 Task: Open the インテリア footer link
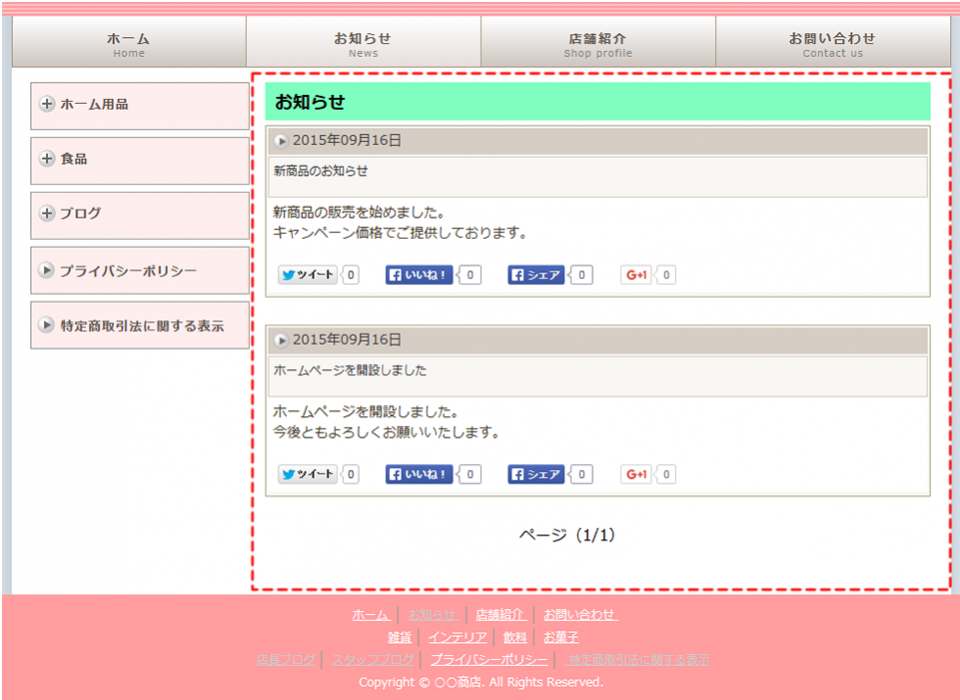(457, 637)
